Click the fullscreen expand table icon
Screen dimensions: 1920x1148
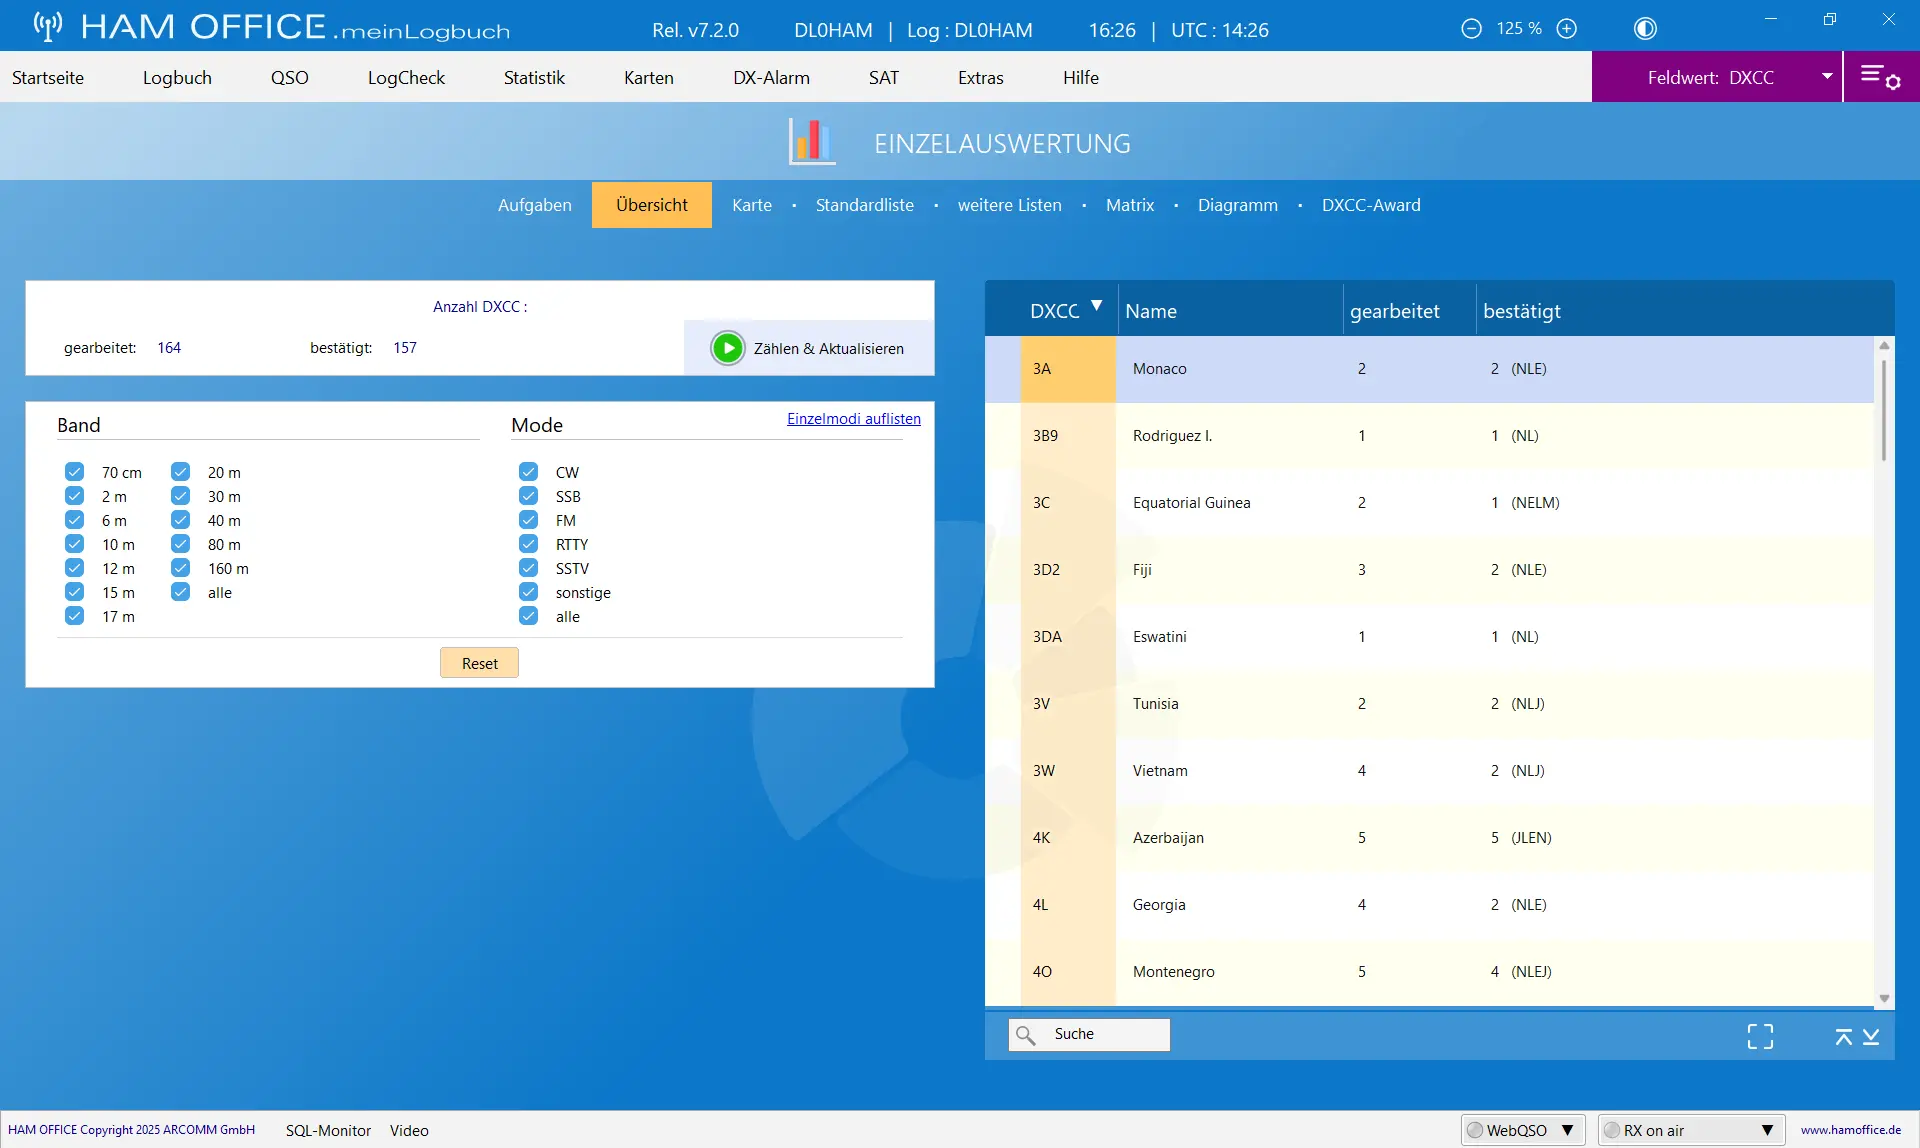pos(1760,1036)
